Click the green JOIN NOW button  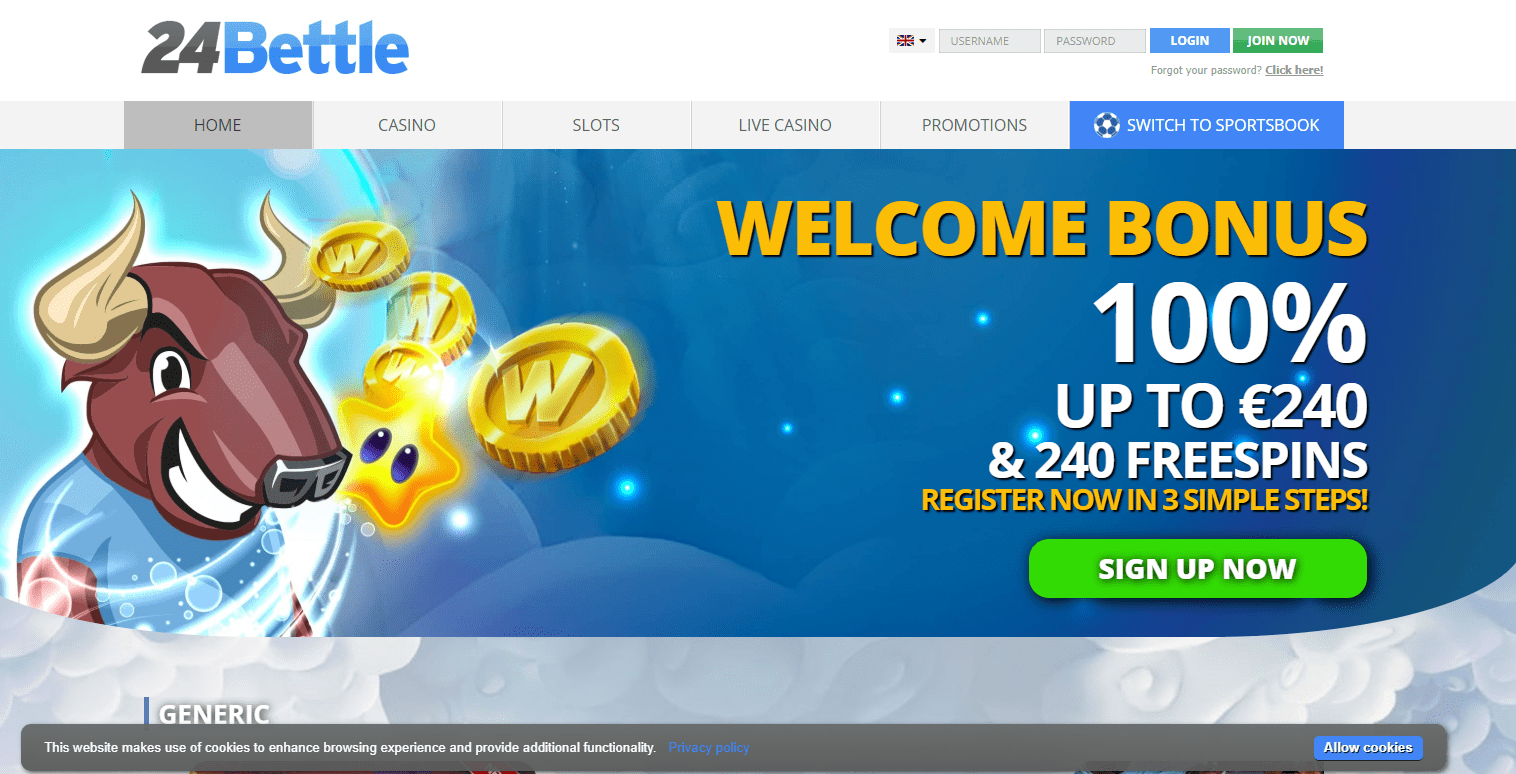(x=1278, y=40)
